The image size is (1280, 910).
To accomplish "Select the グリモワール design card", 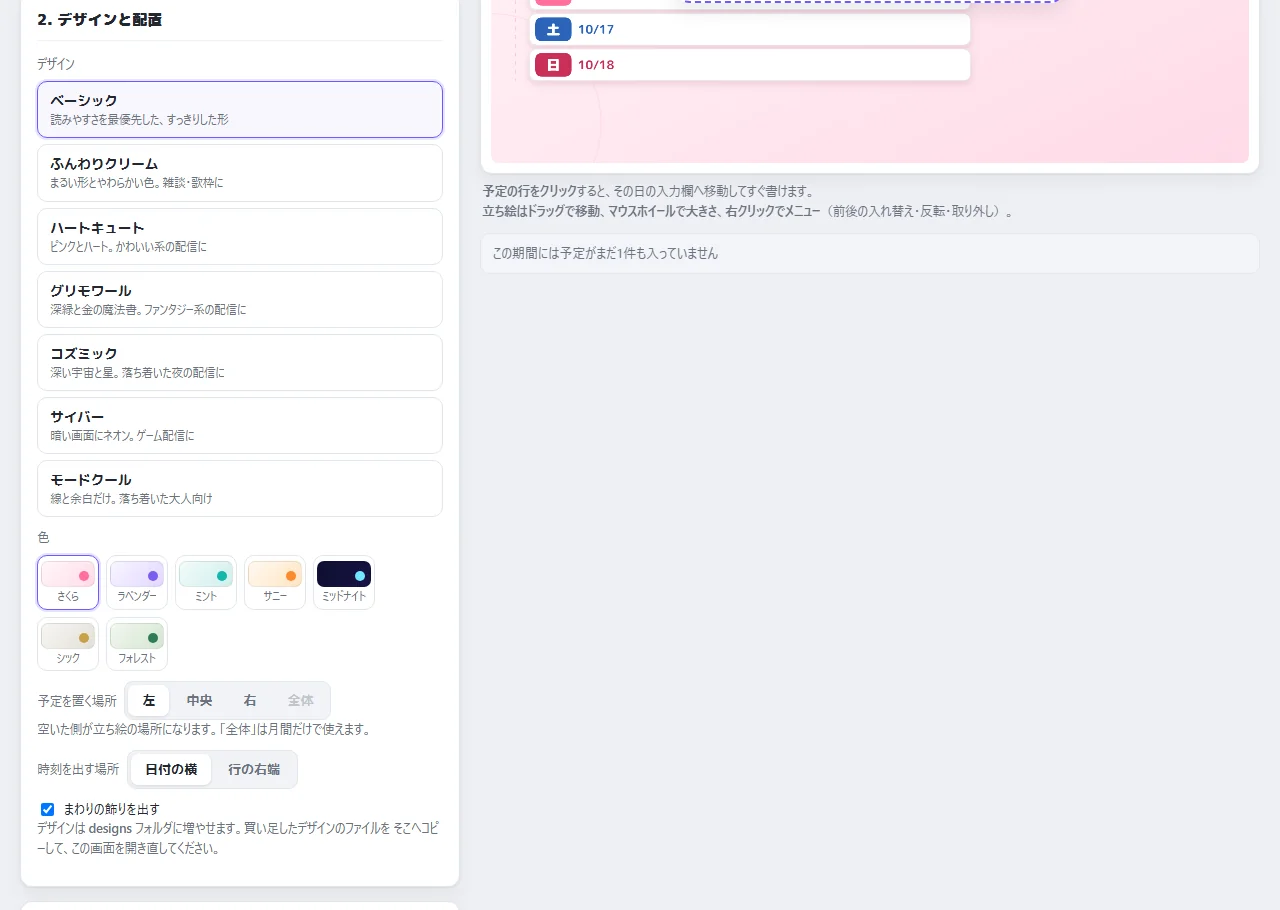I will point(240,299).
